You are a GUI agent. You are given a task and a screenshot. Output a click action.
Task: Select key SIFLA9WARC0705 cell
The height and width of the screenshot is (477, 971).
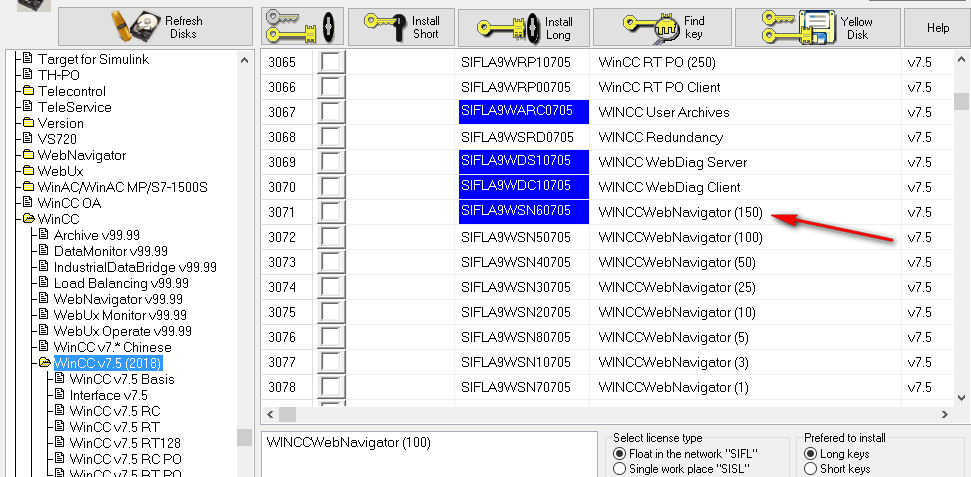click(x=524, y=112)
